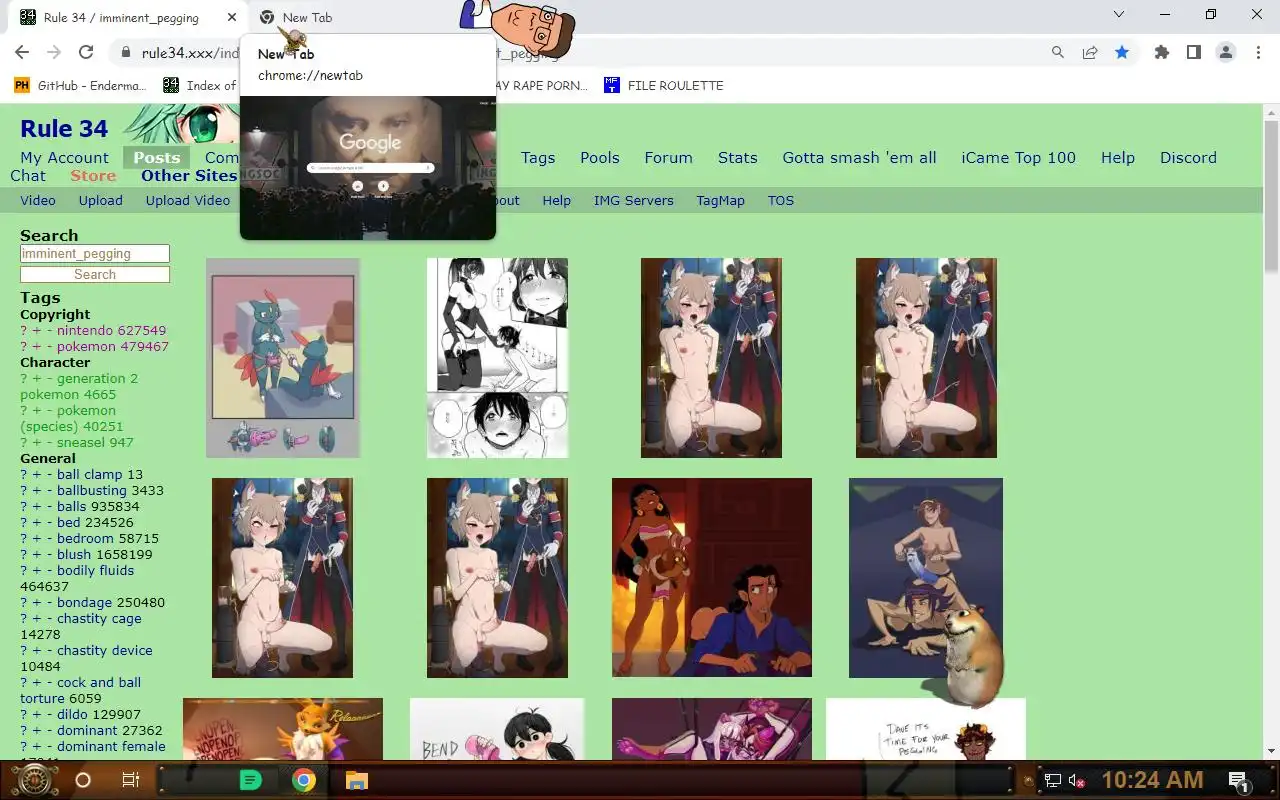Click the plus sign beside nintendo

coord(37,330)
